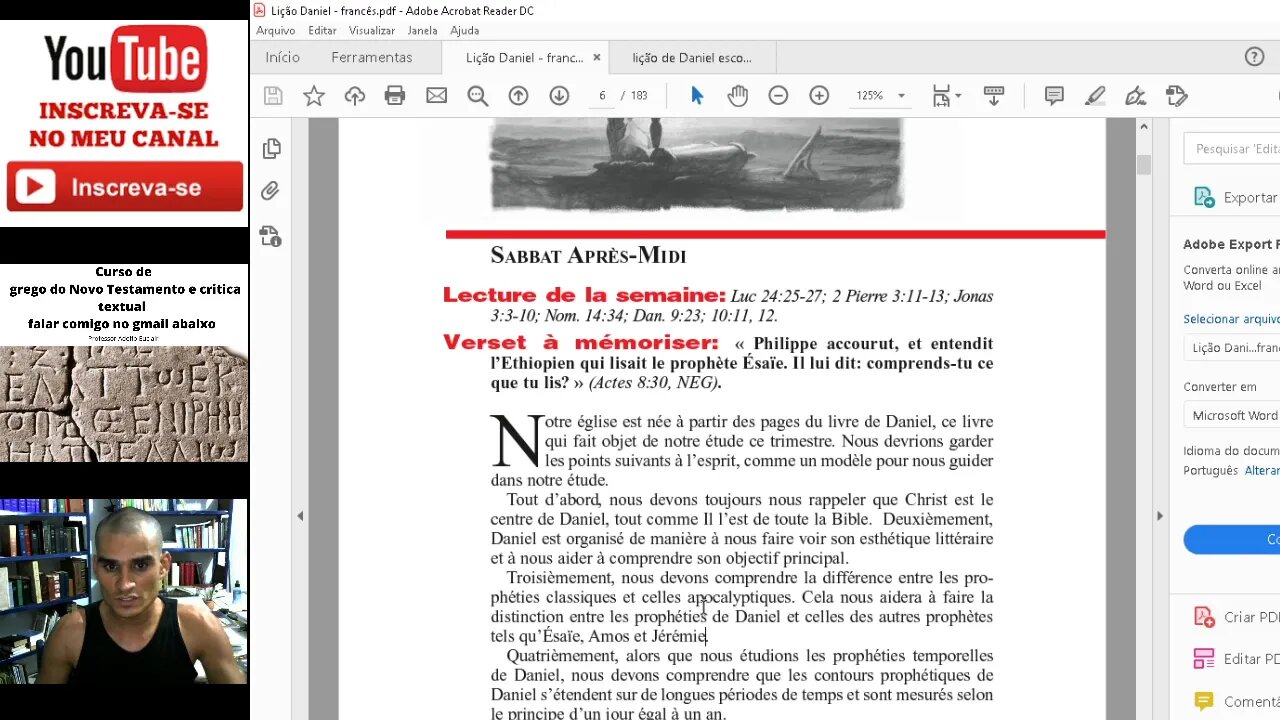
Task: Click the Editar PDF tool icon
Action: (x=1204, y=659)
